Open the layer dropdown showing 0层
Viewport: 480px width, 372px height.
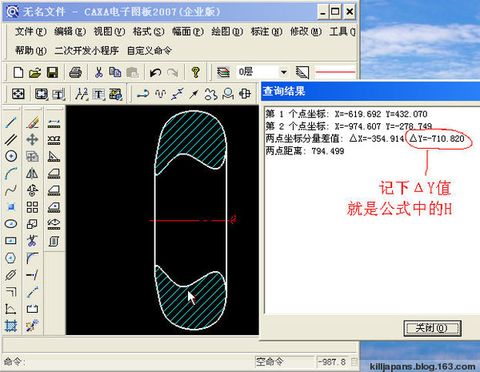pyautogui.click(x=262, y=72)
